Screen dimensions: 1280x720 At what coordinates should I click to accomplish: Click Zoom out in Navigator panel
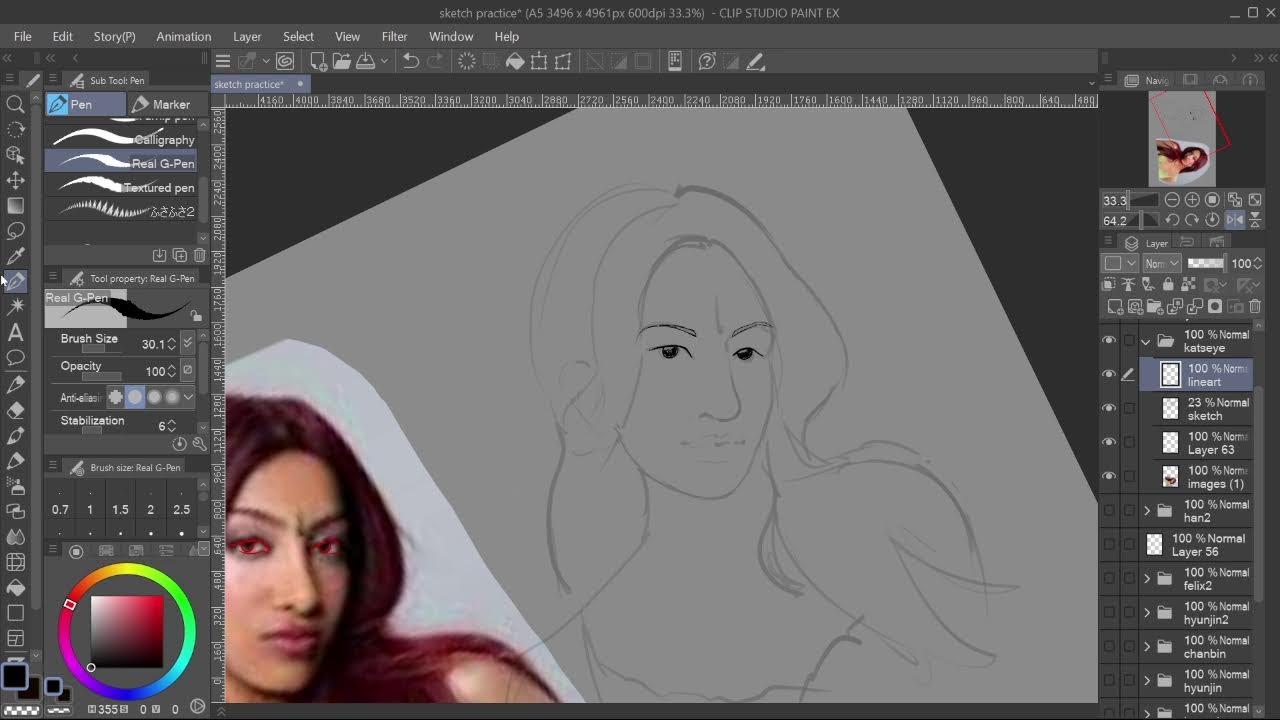[1172, 200]
